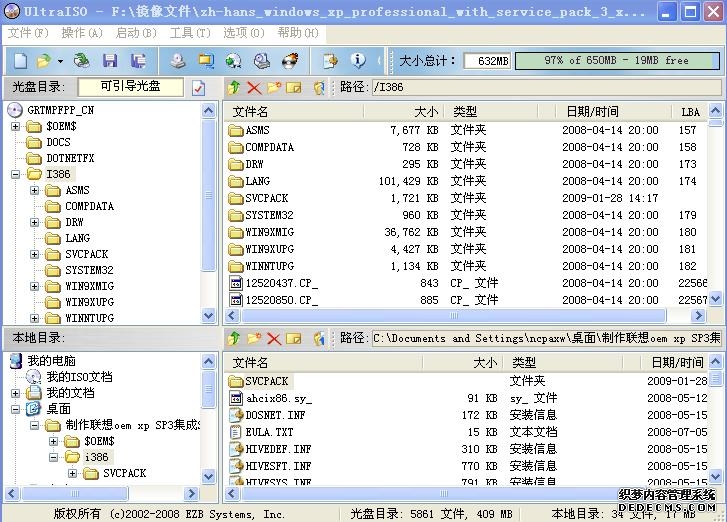Click the 97% of 650MB capacity bar
Screen dimensions: 727x522
point(617,61)
